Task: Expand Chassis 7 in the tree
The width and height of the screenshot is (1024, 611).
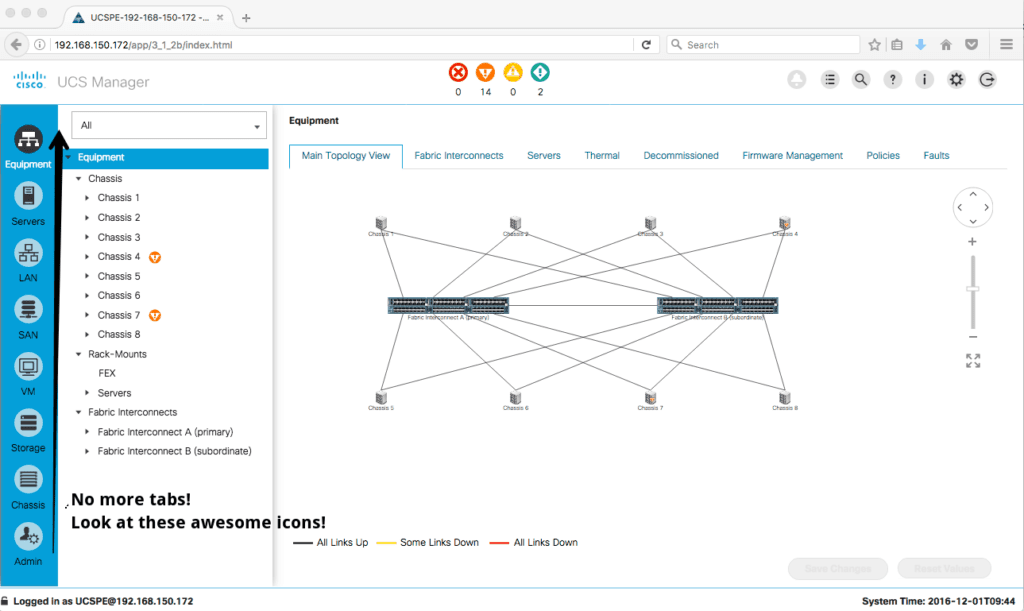Action: click(87, 315)
